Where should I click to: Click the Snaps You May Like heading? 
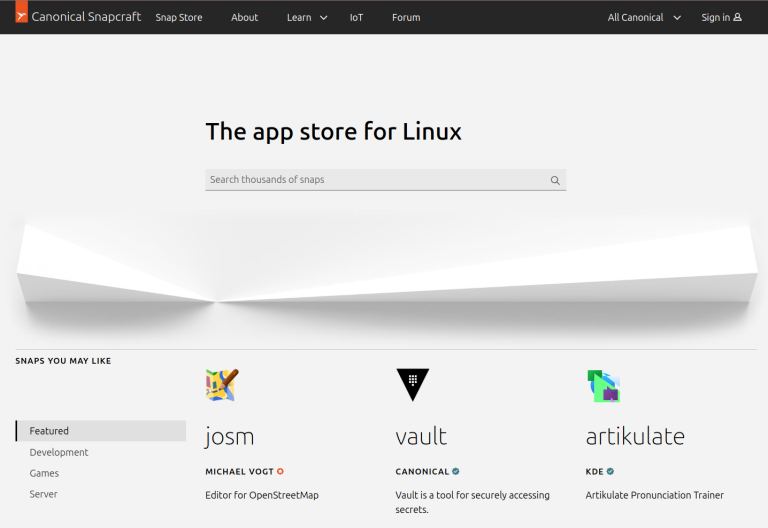tap(63, 361)
